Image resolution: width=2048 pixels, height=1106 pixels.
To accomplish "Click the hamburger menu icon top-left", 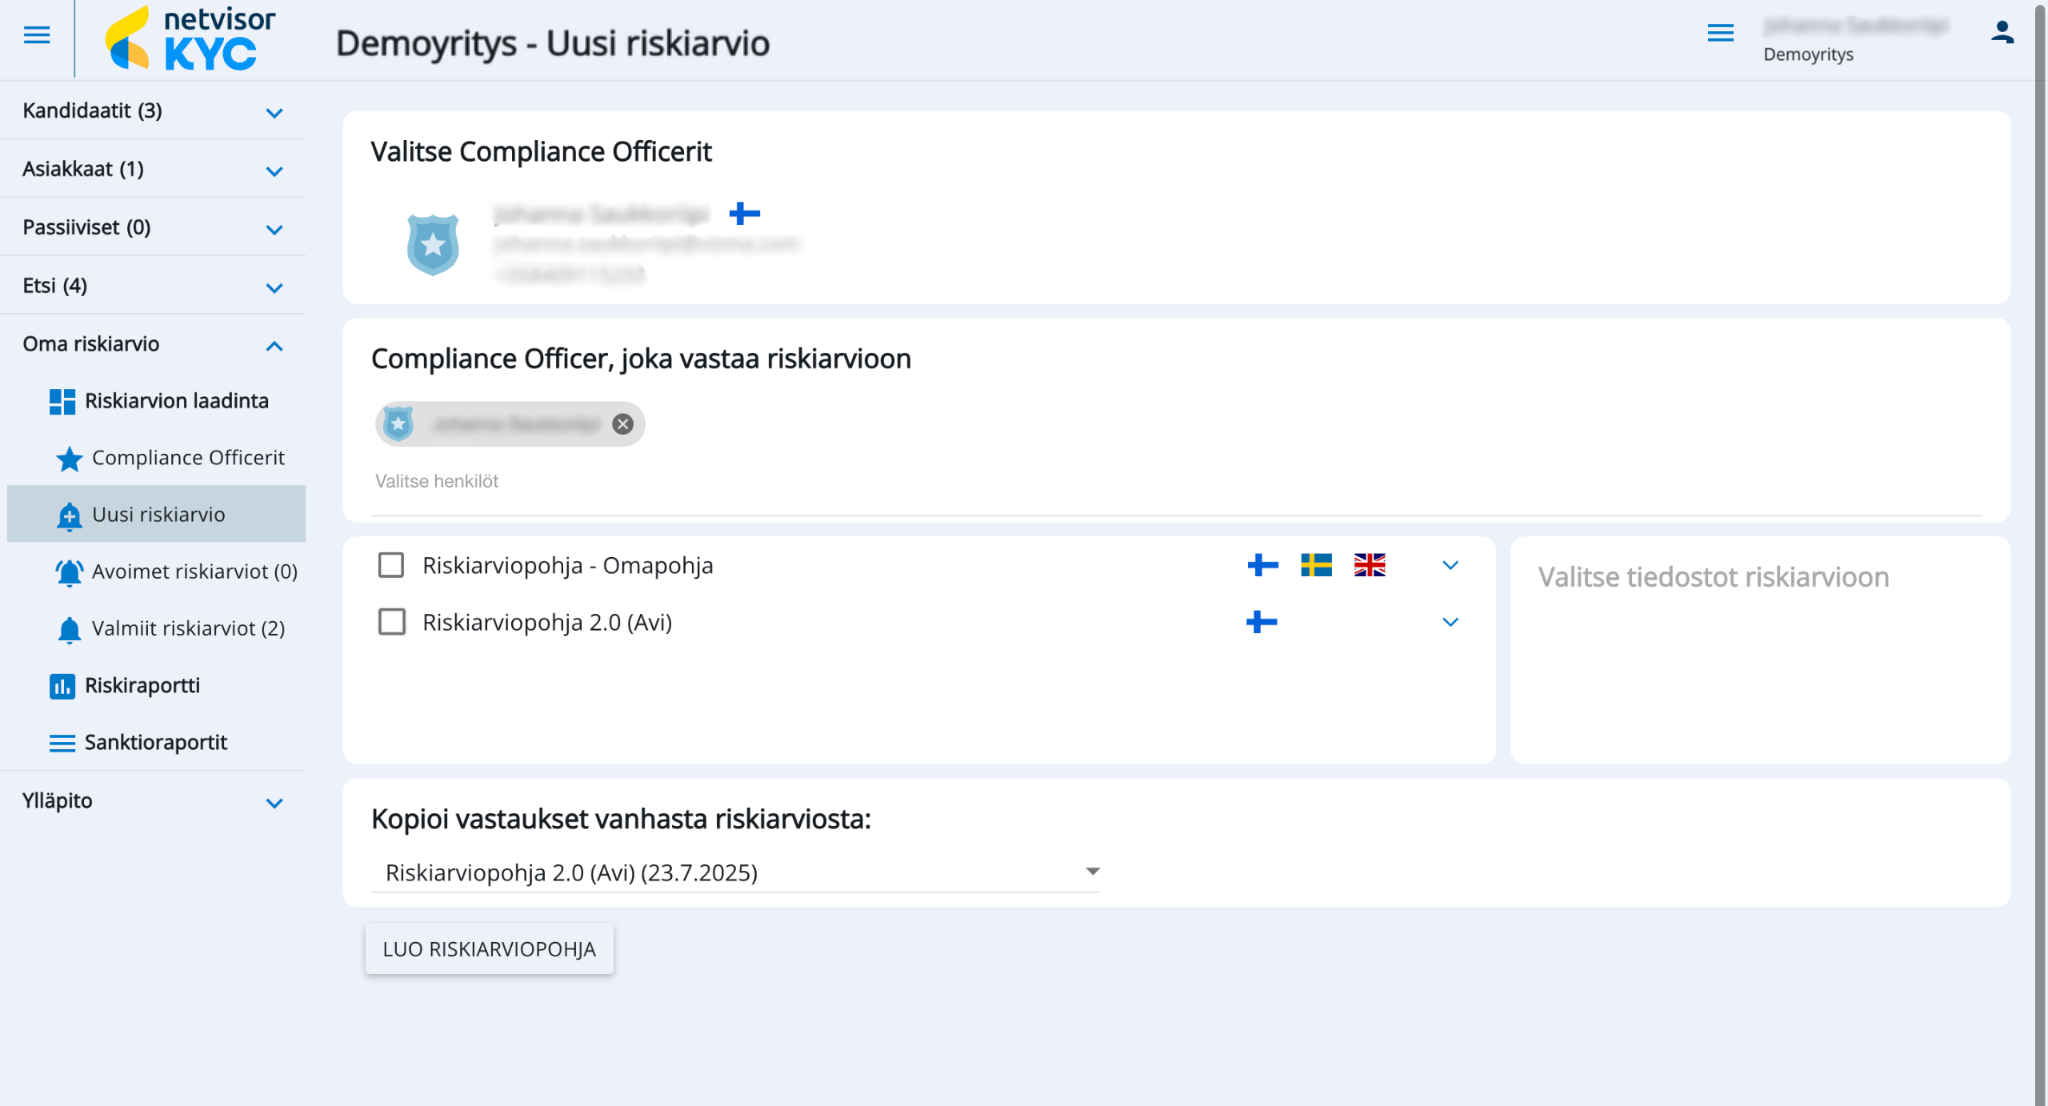I will pyautogui.click(x=37, y=36).
